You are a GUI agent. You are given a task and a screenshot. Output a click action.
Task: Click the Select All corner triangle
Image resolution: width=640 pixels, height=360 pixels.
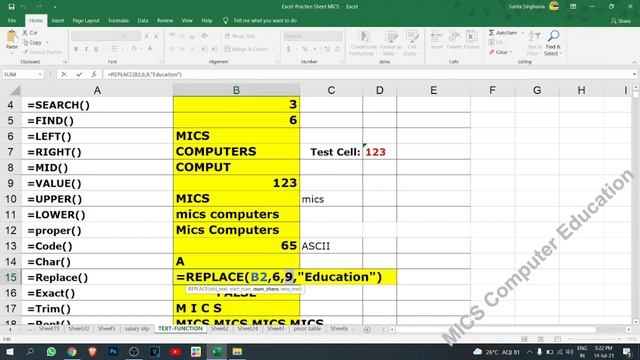(x=15, y=90)
